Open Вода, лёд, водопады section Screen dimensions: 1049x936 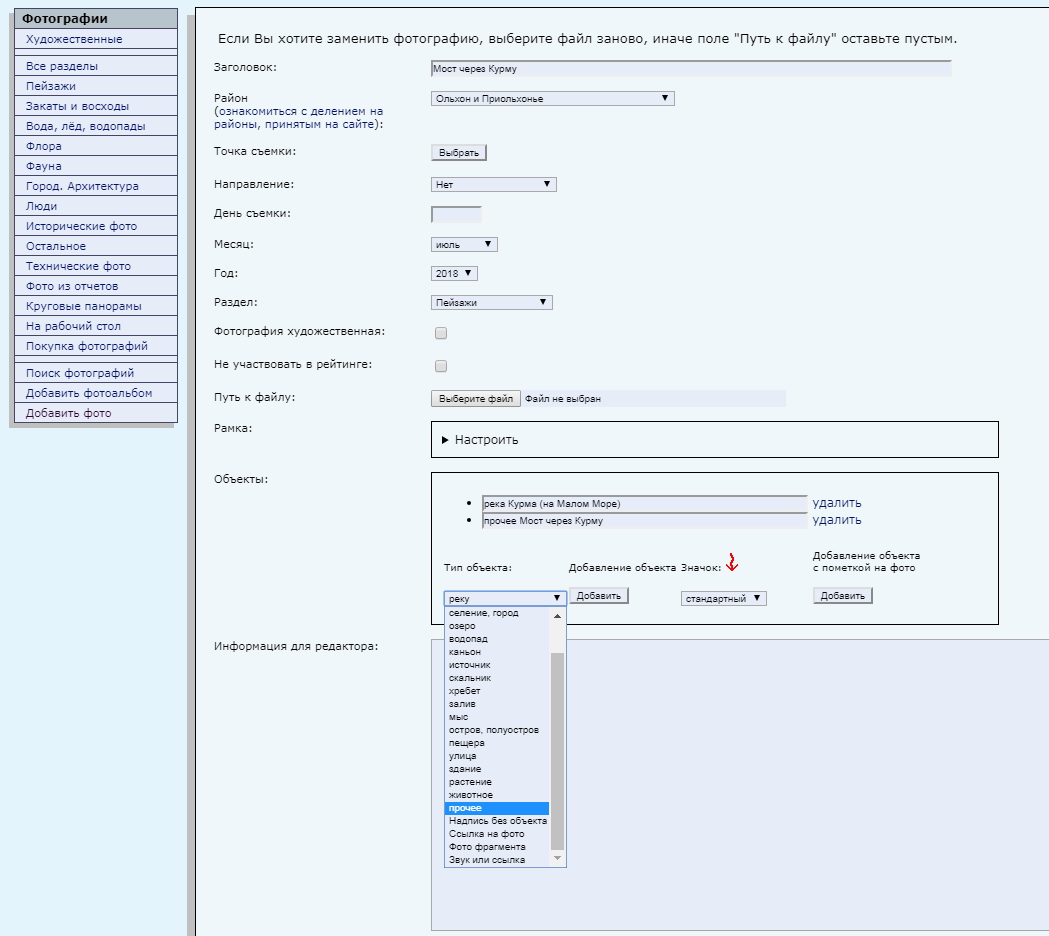[96, 126]
